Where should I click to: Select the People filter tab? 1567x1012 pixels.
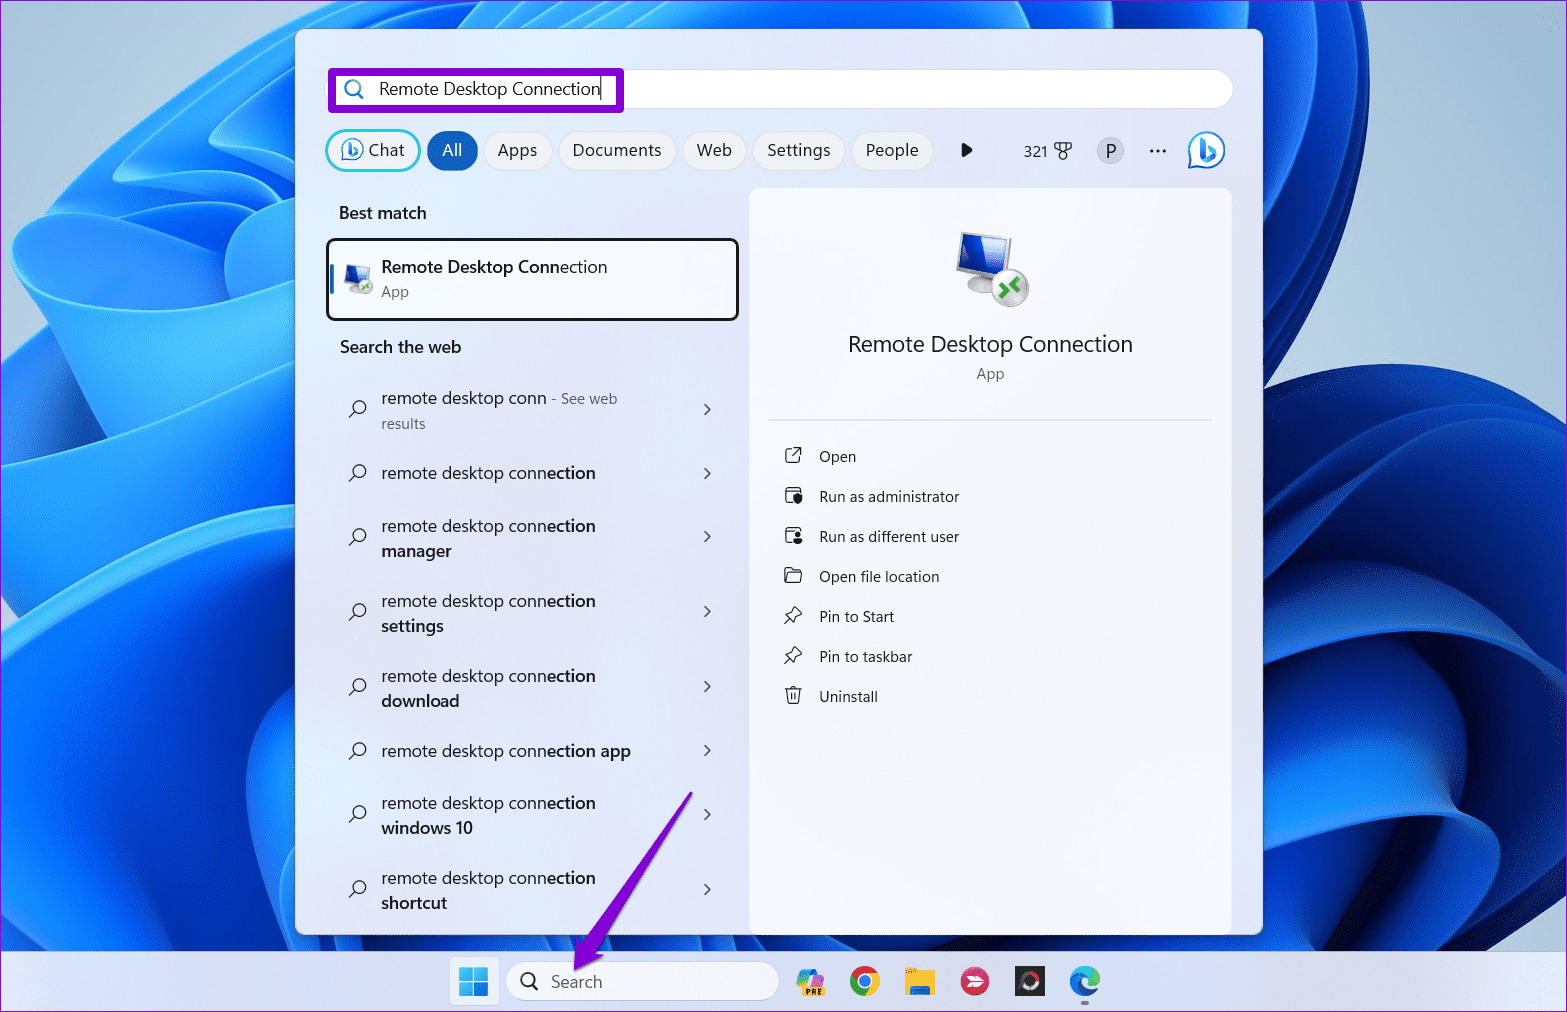click(x=892, y=150)
